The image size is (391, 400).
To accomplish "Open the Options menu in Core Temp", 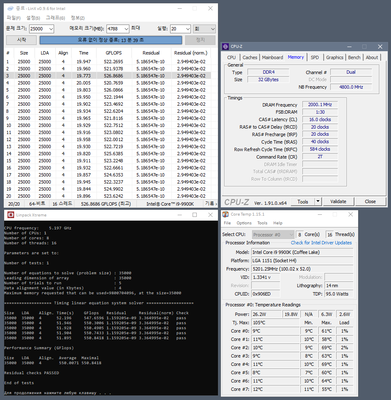I will (244, 223).
